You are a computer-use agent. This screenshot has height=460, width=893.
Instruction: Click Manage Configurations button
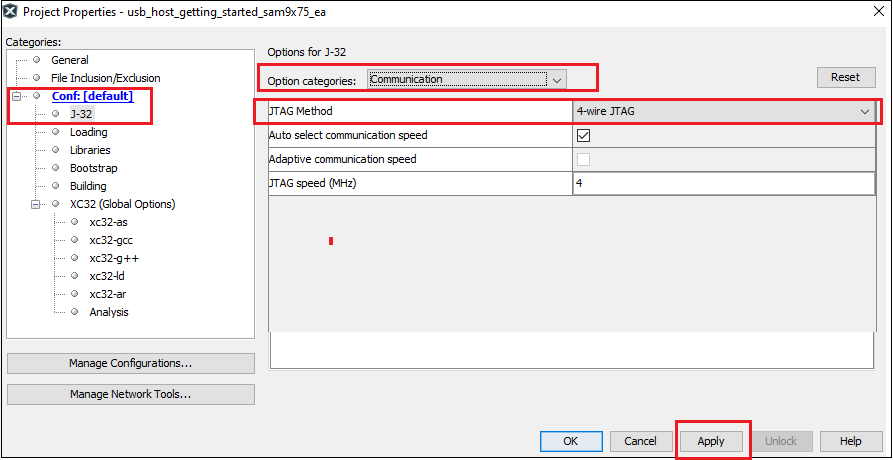tap(130, 363)
